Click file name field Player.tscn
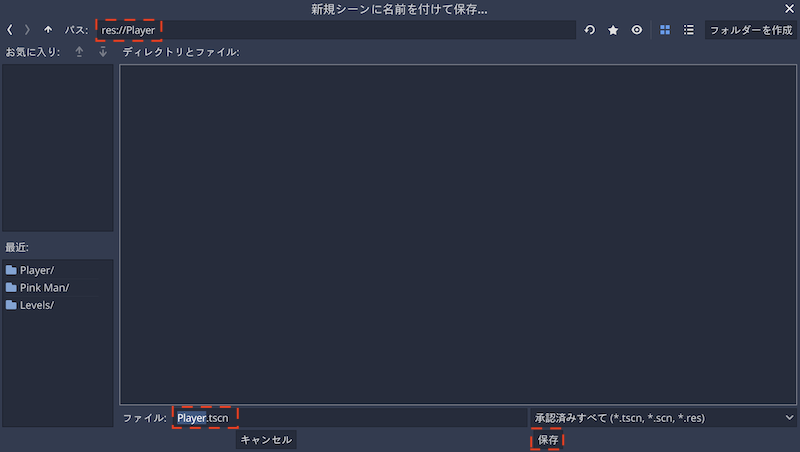 pos(350,418)
